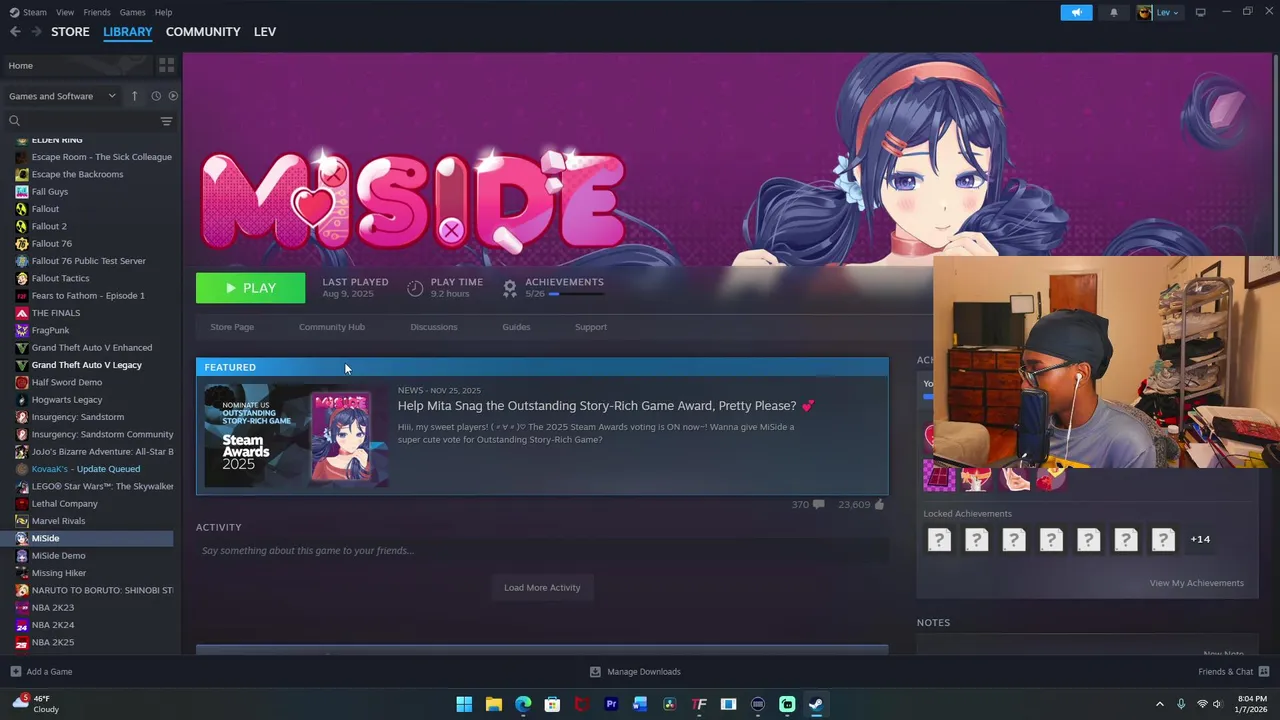The image size is (1280, 720).
Task: Select Lethal Company in the list
Action: 65,504
